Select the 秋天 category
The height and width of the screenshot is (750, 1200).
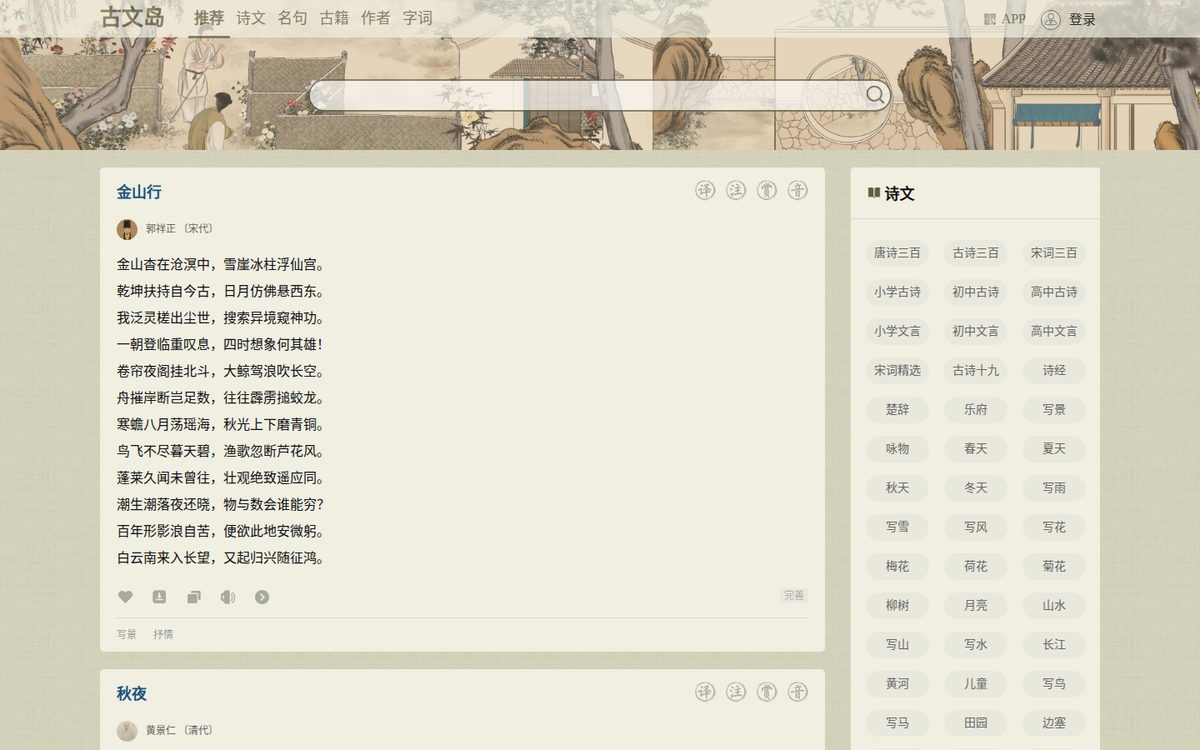point(897,488)
